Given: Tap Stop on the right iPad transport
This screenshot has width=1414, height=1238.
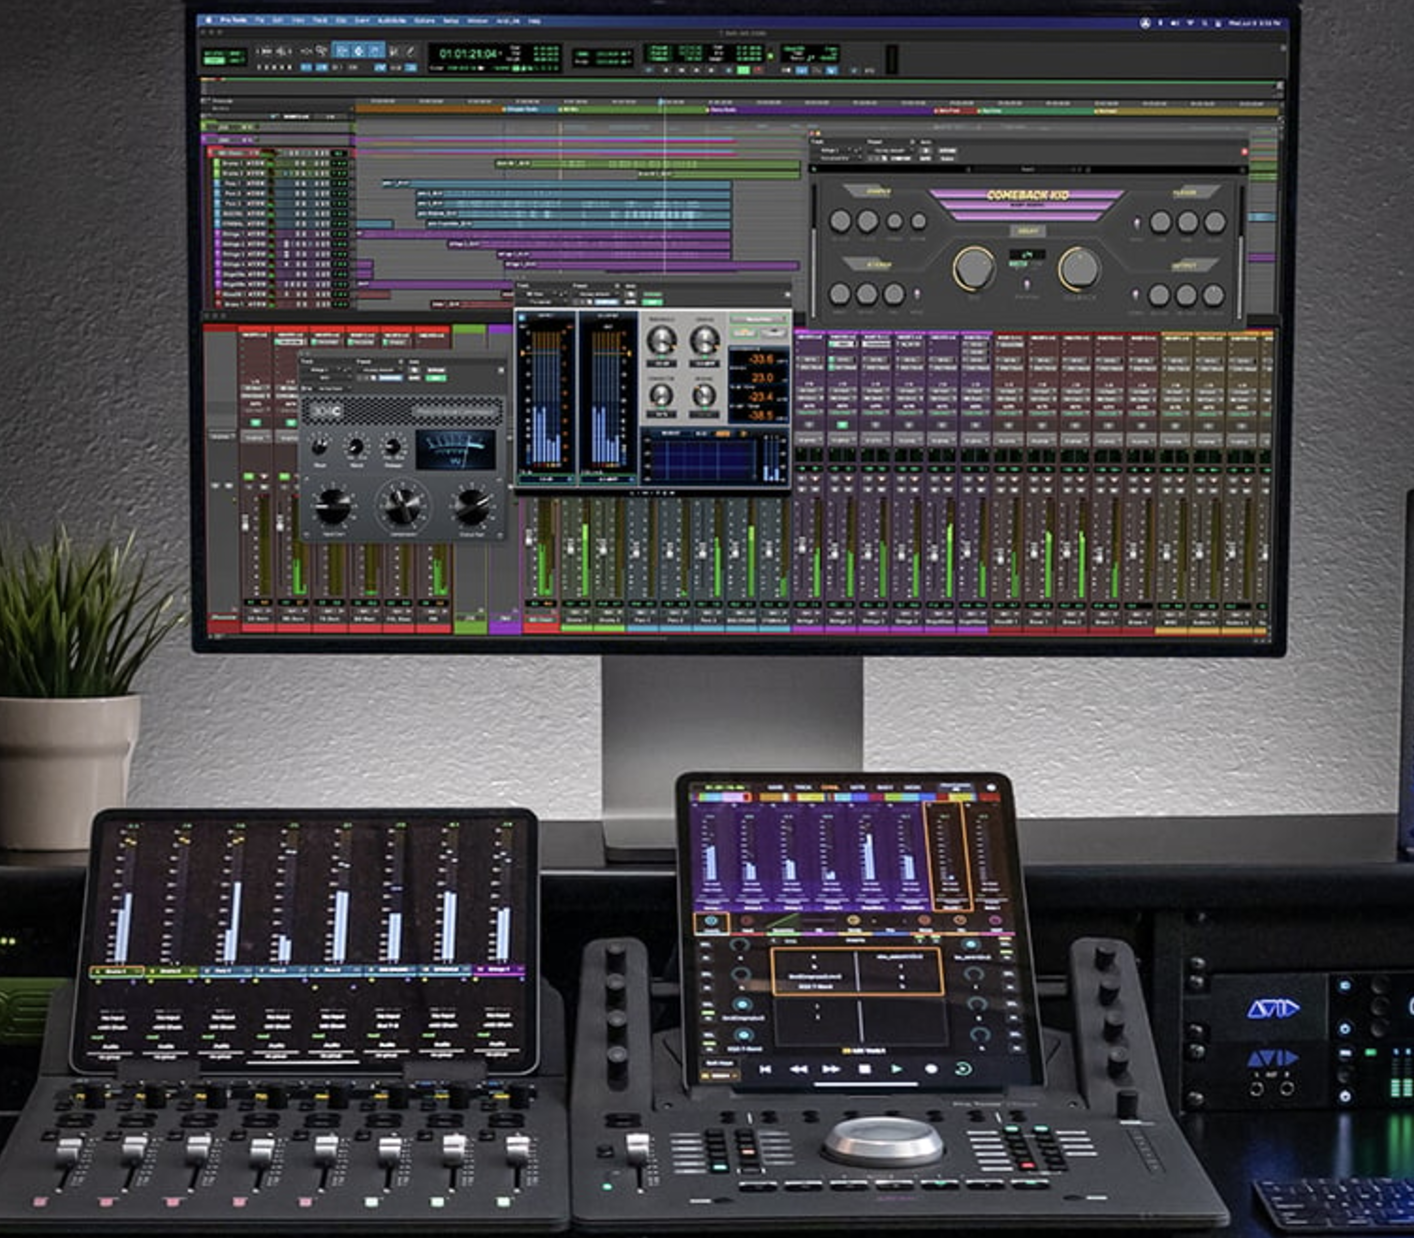Looking at the screenshot, I should coord(864,1069).
